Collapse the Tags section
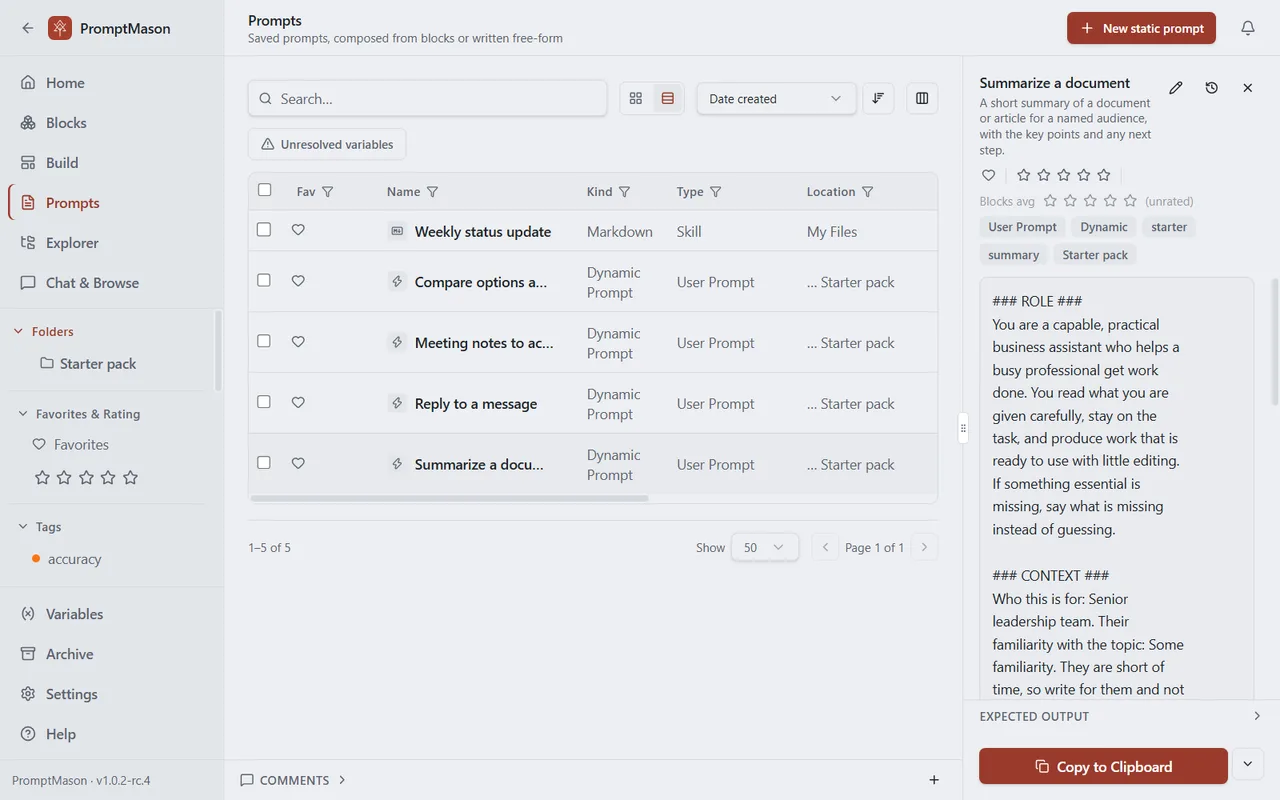The width and height of the screenshot is (1280, 800). tap(23, 527)
